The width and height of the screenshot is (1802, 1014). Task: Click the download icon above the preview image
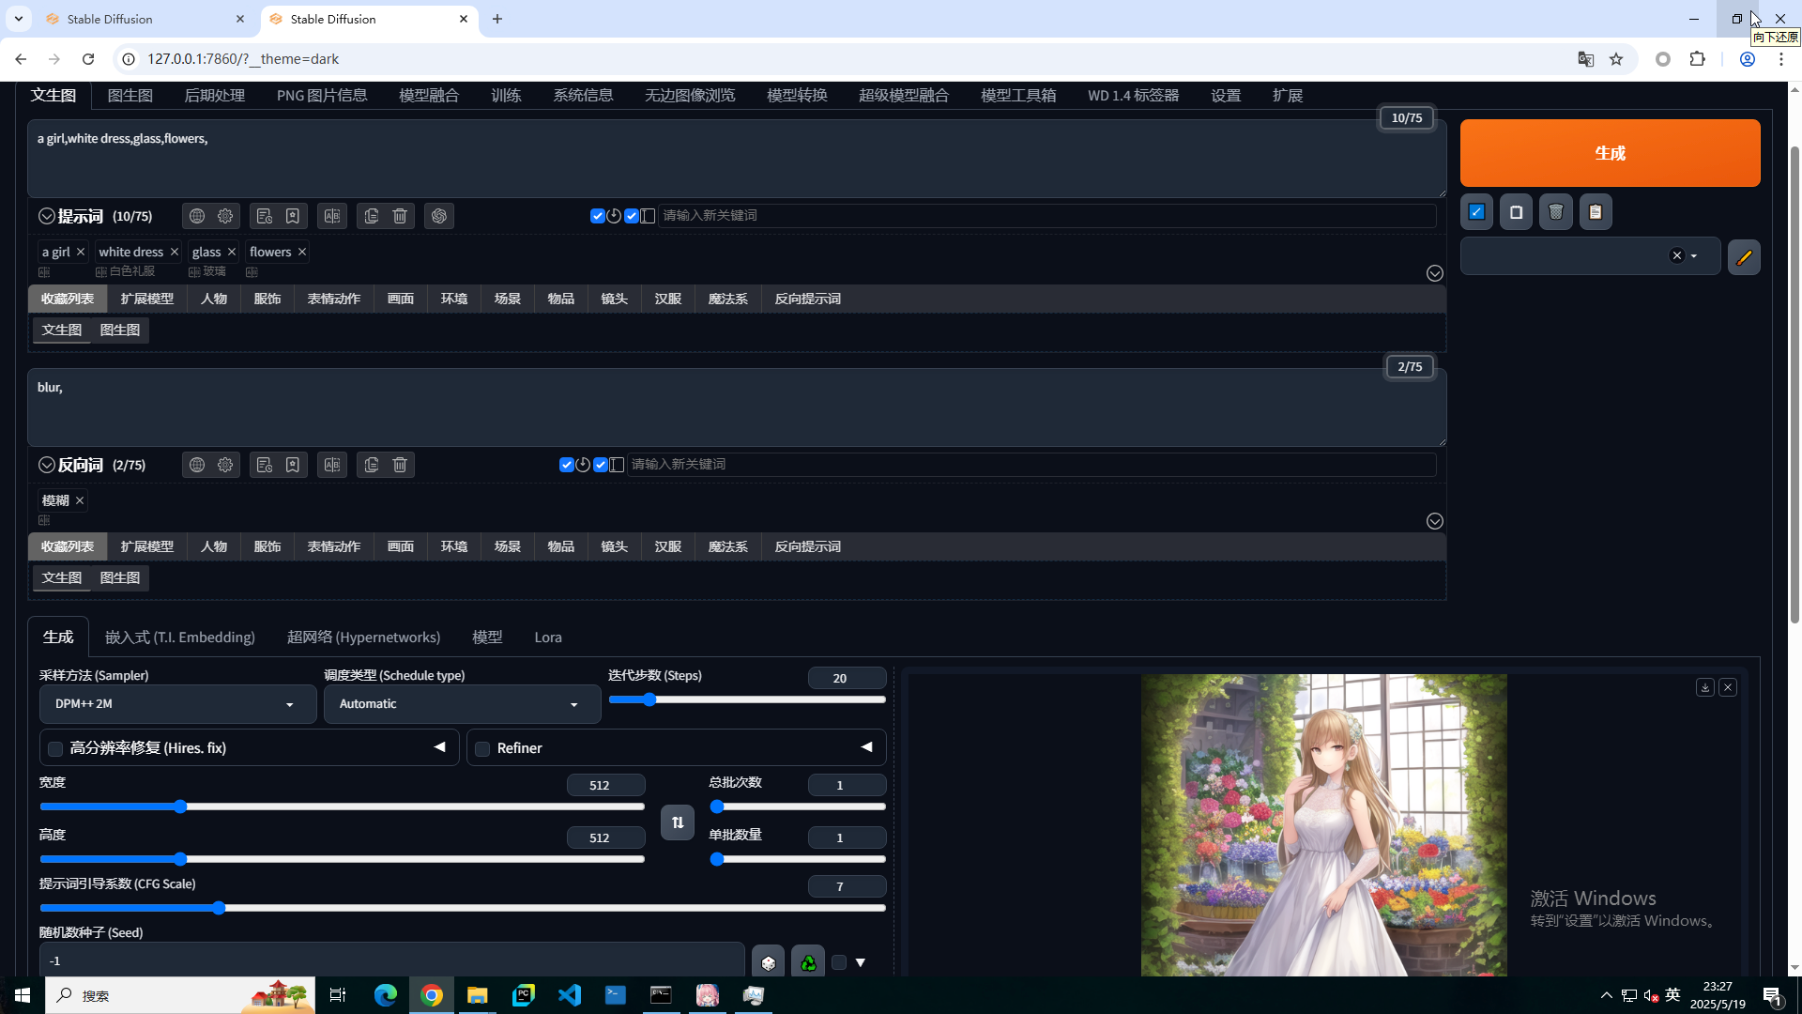pos(1705,687)
